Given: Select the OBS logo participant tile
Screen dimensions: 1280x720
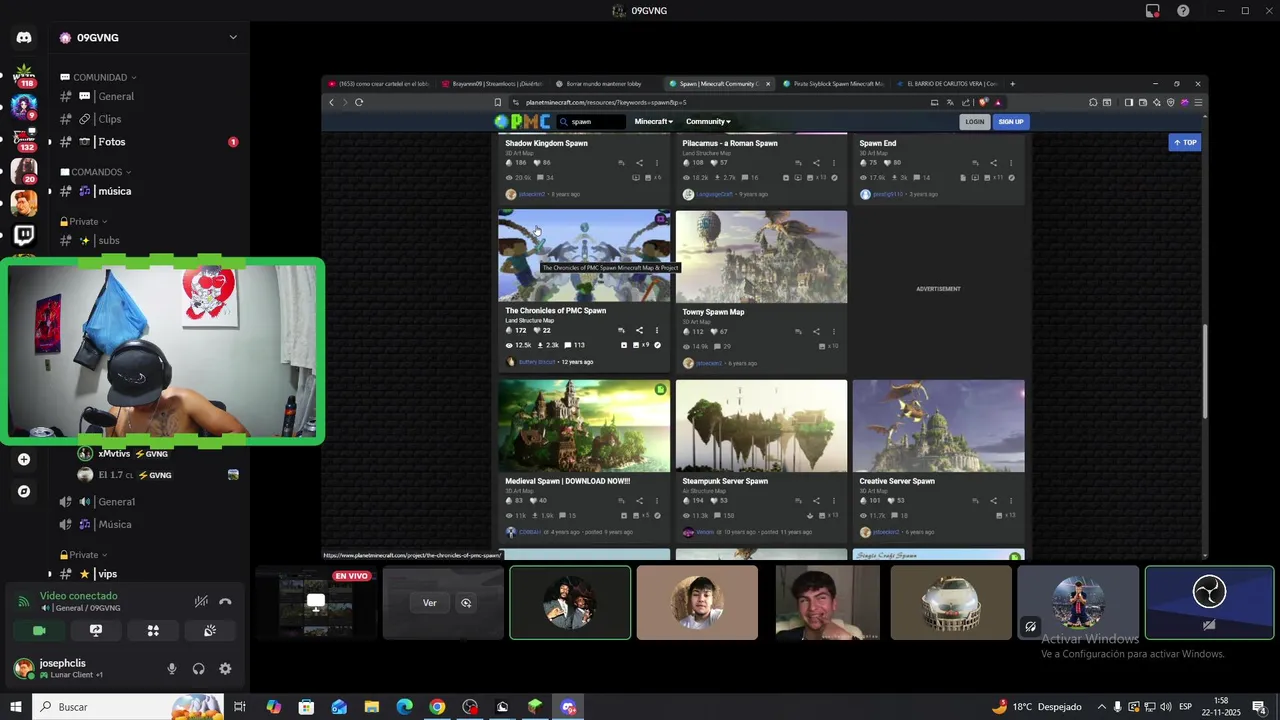Looking at the screenshot, I should (1209, 603).
